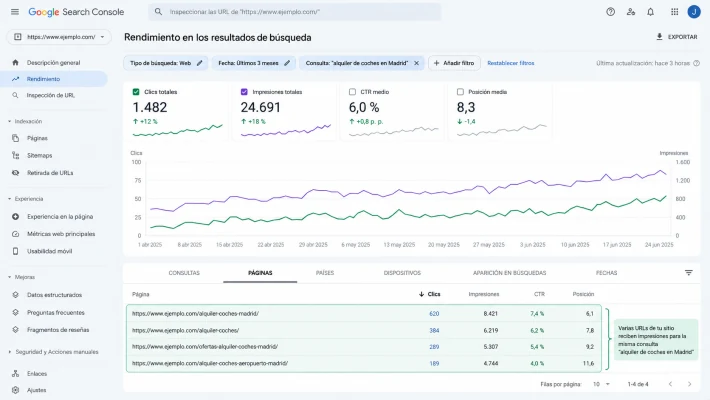Open the hamburger main menu

(15, 12)
